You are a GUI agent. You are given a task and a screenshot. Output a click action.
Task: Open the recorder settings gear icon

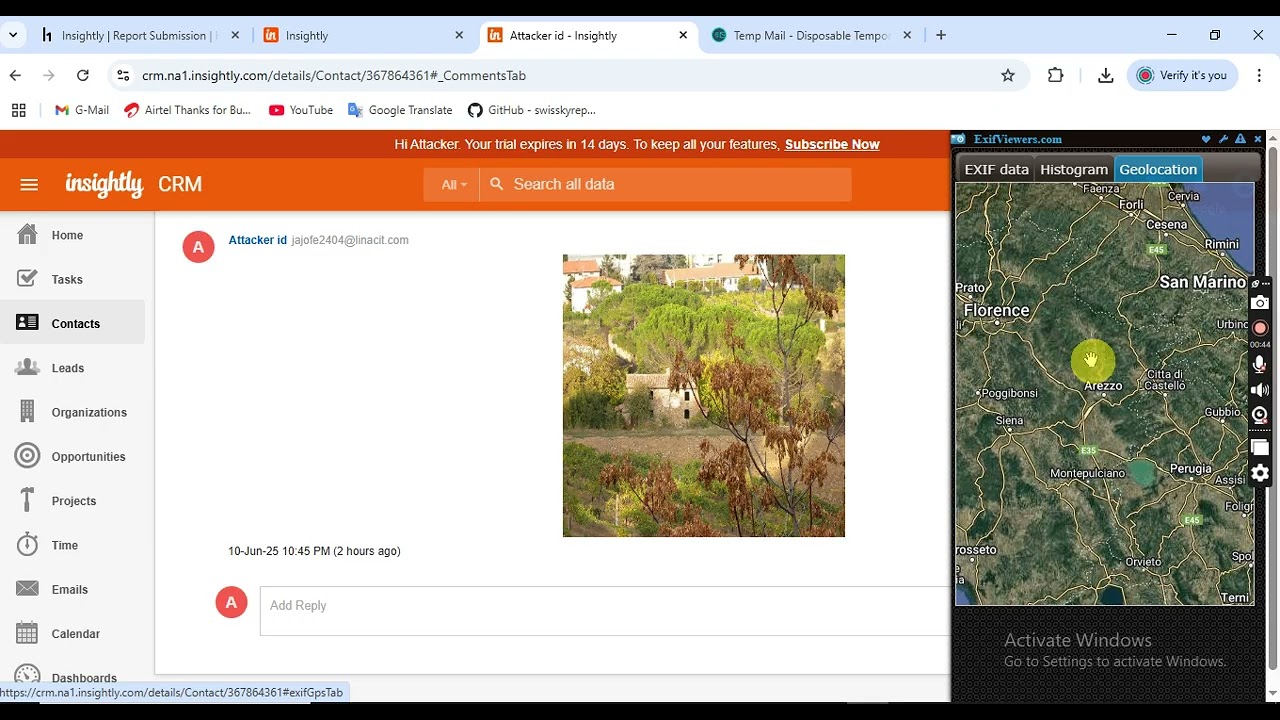point(1260,473)
